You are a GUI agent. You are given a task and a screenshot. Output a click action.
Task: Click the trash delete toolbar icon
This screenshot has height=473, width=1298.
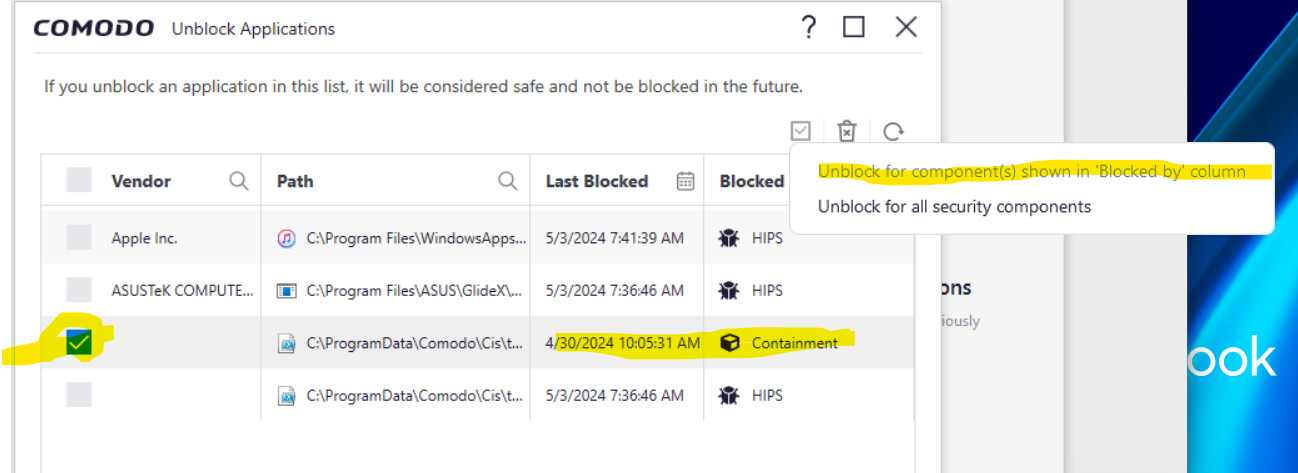point(847,131)
